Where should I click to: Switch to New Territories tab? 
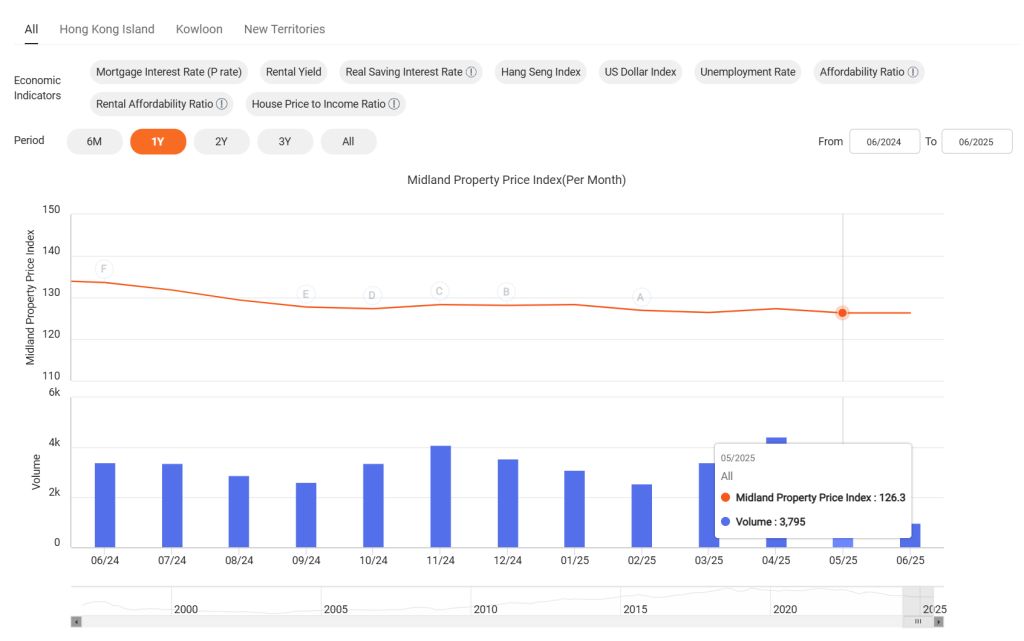click(x=284, y=29)
